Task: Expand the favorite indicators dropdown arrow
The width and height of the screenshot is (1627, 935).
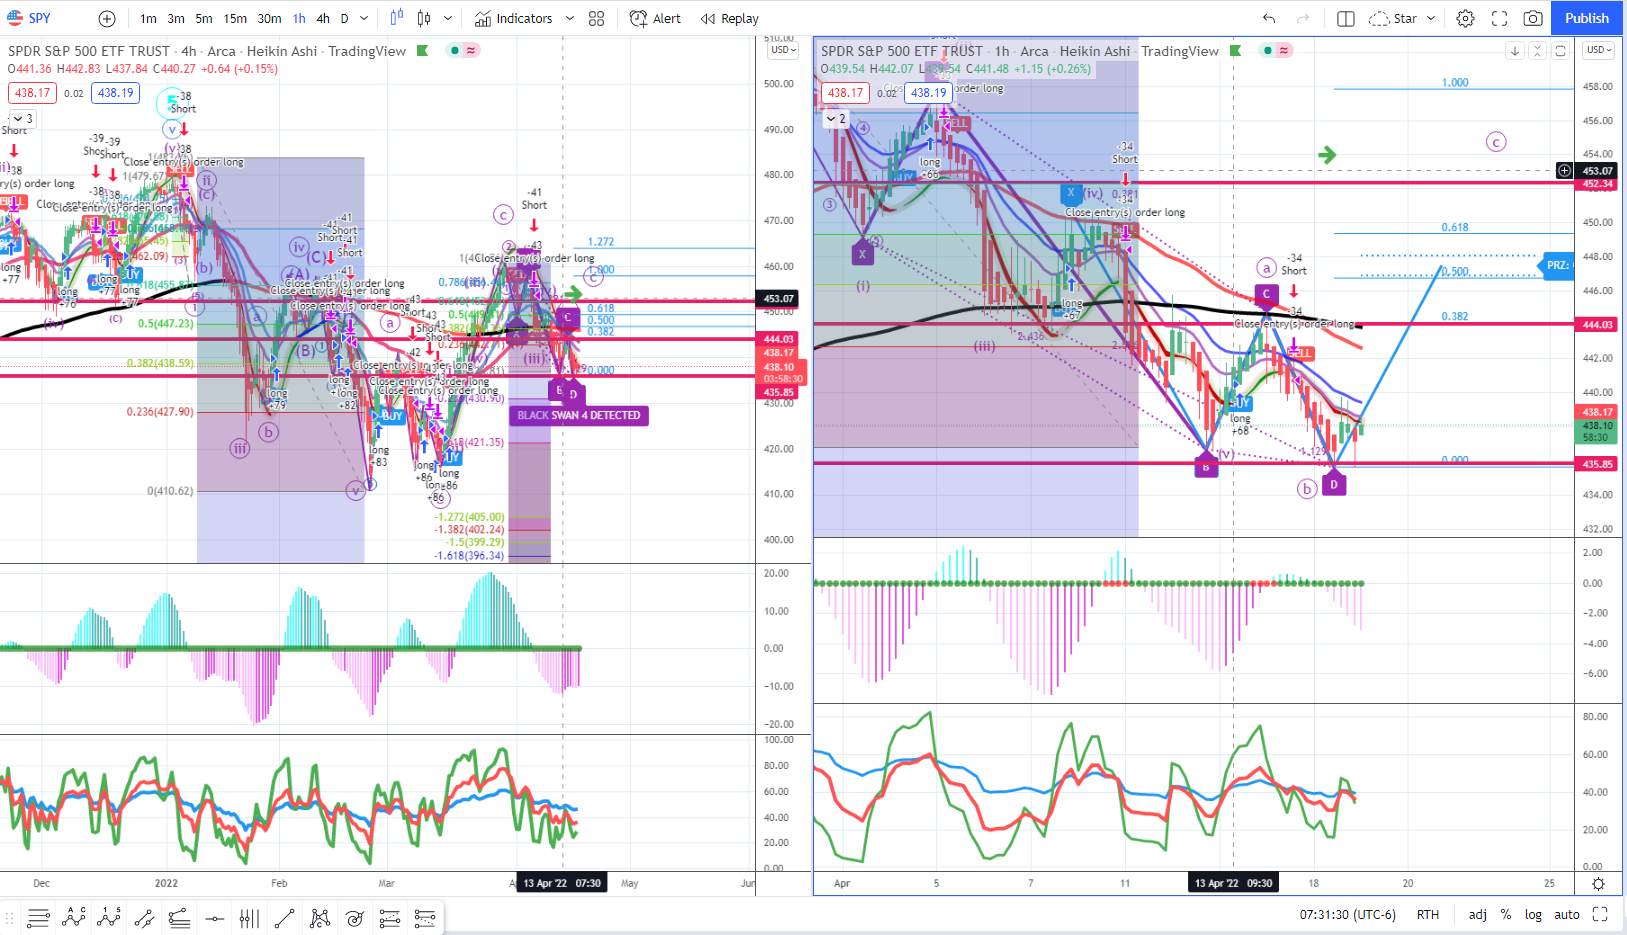Action: point(570,18)
